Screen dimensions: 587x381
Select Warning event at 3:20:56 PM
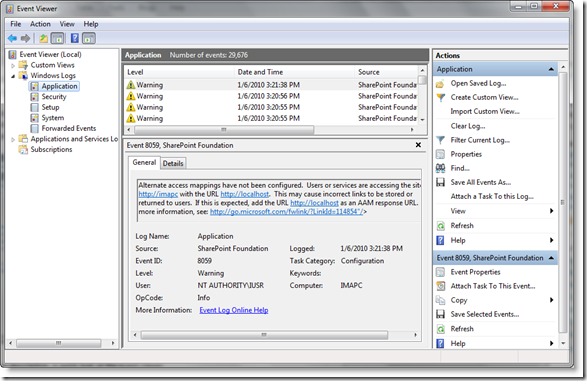(x=272, y=96)
